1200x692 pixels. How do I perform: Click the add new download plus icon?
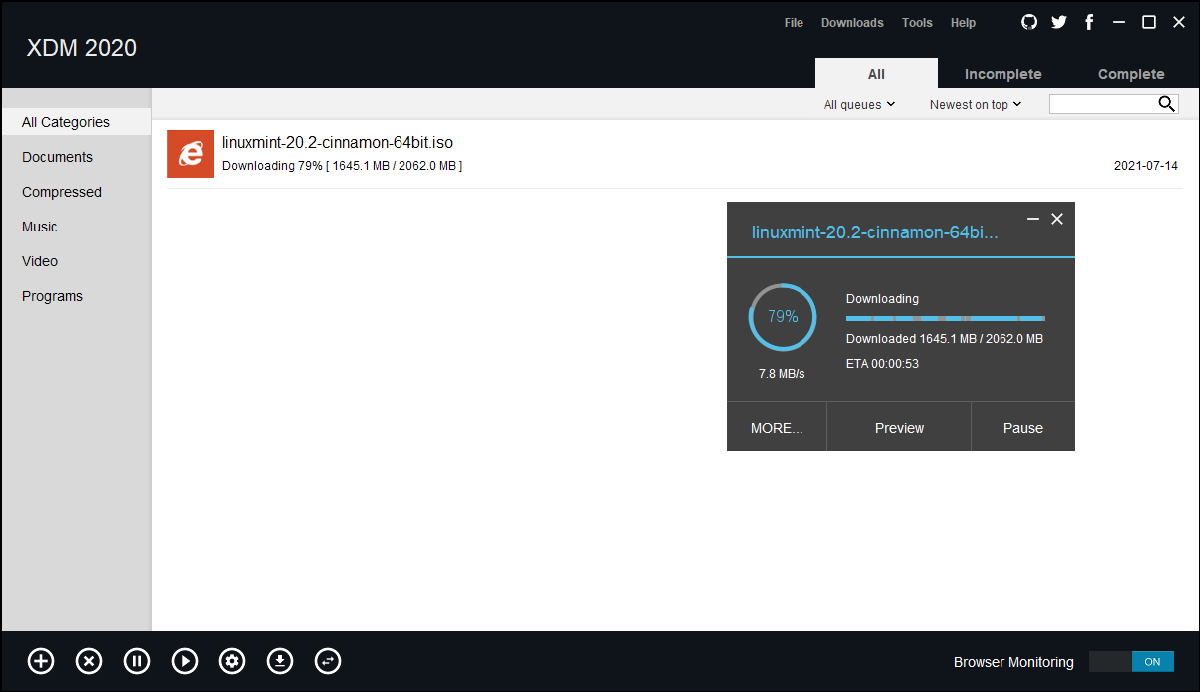pos(41,661)
